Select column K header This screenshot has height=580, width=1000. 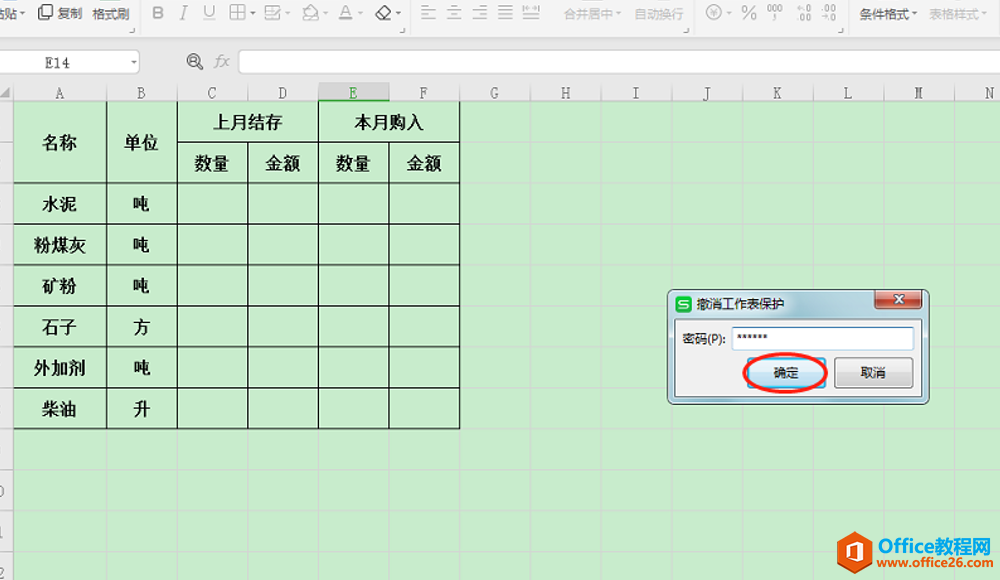coord(777,93)
